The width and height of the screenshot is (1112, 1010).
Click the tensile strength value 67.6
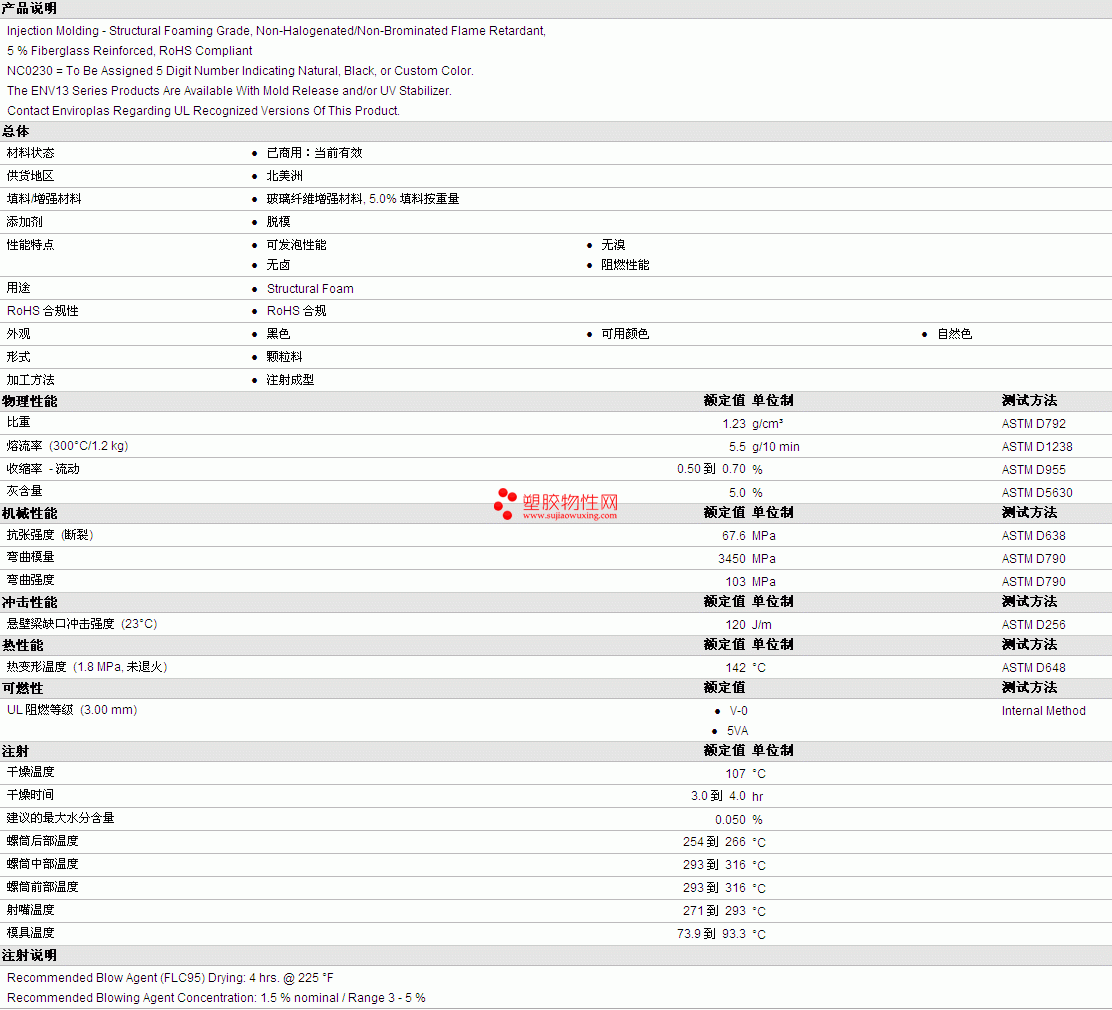coord(734,536)
